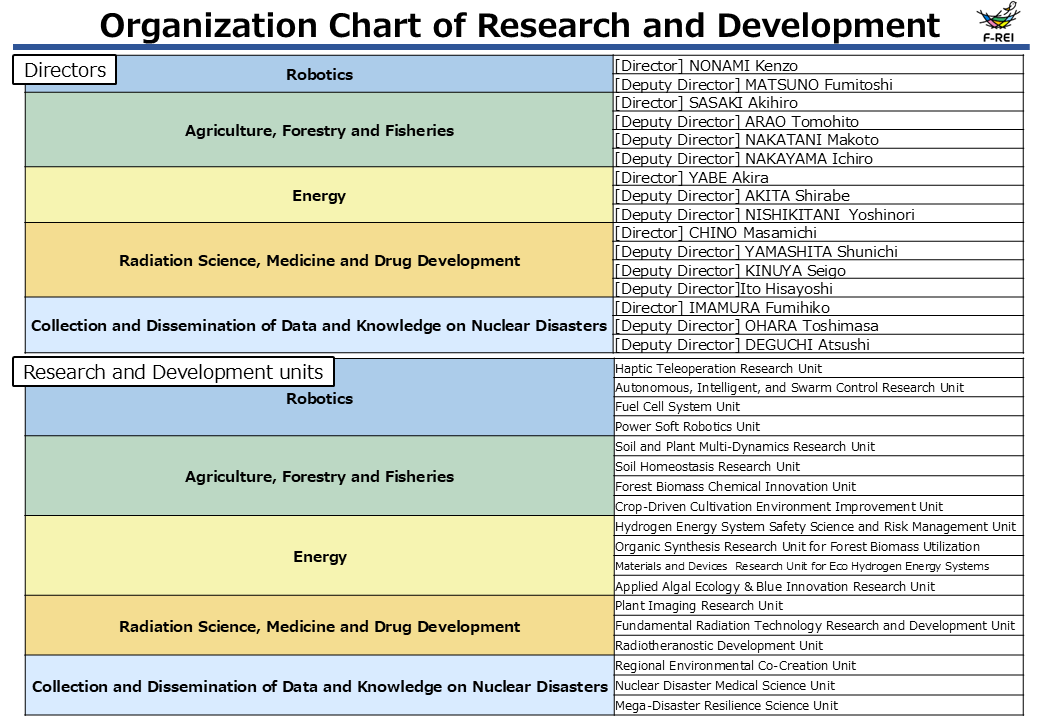Click the Organization Chart title heading
The height and width of the screenshot is (720, 1040).
[x=519, y=25]
